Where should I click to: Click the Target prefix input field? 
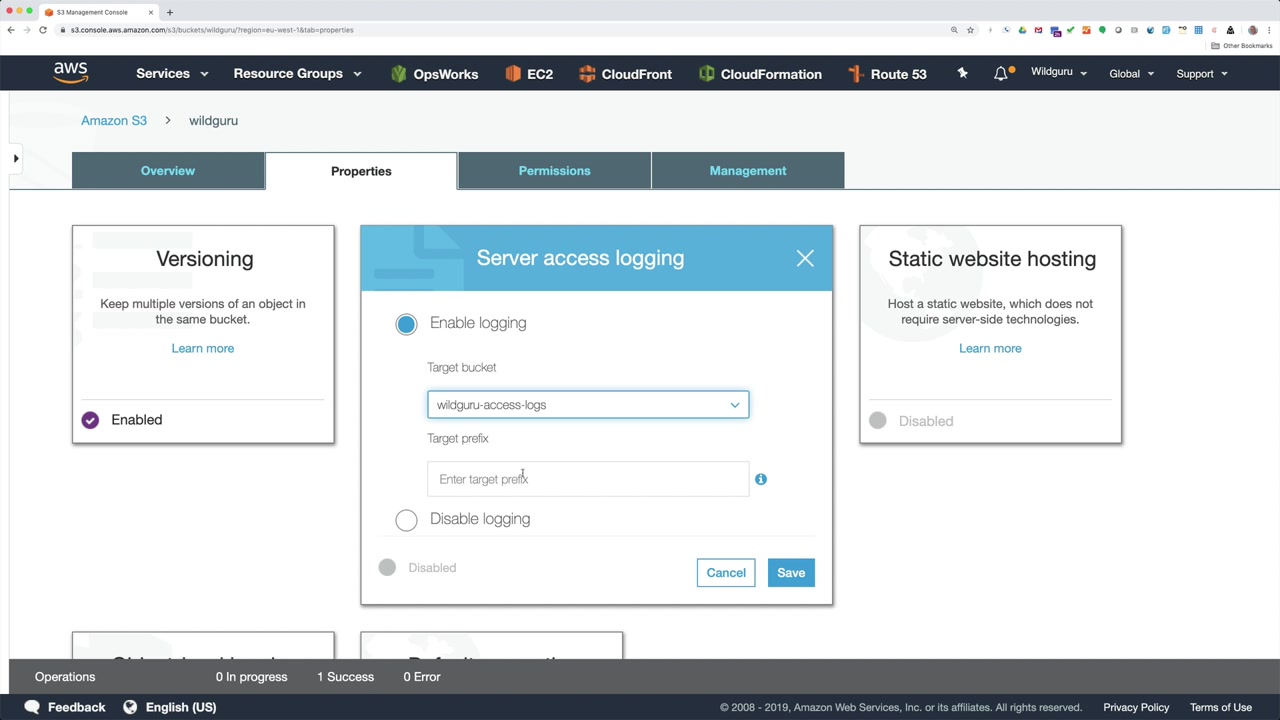point(588,479)
